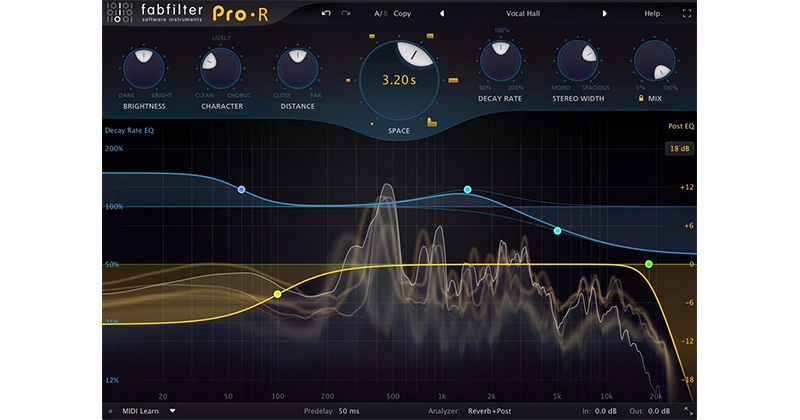The height and width of the screenshot is (420, 800).
Task: Select the yellow Post EQ low shelf dot near 100 Hz
Action: (x=278, y=294)
